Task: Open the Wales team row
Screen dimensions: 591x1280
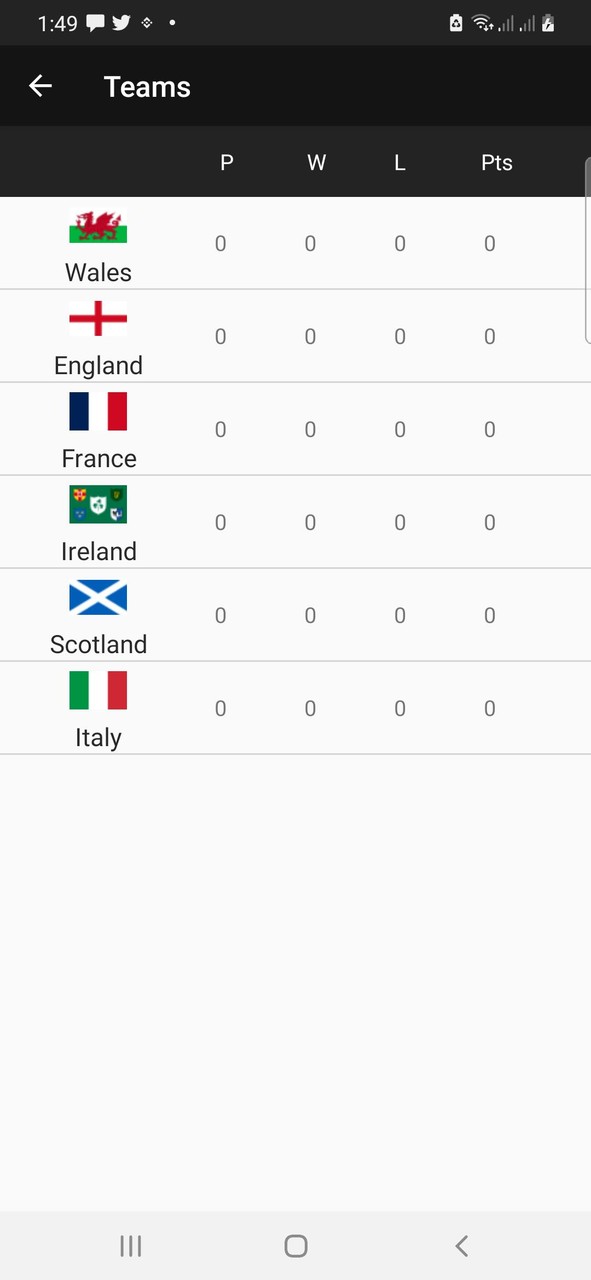Action: [x=295, y=243]
